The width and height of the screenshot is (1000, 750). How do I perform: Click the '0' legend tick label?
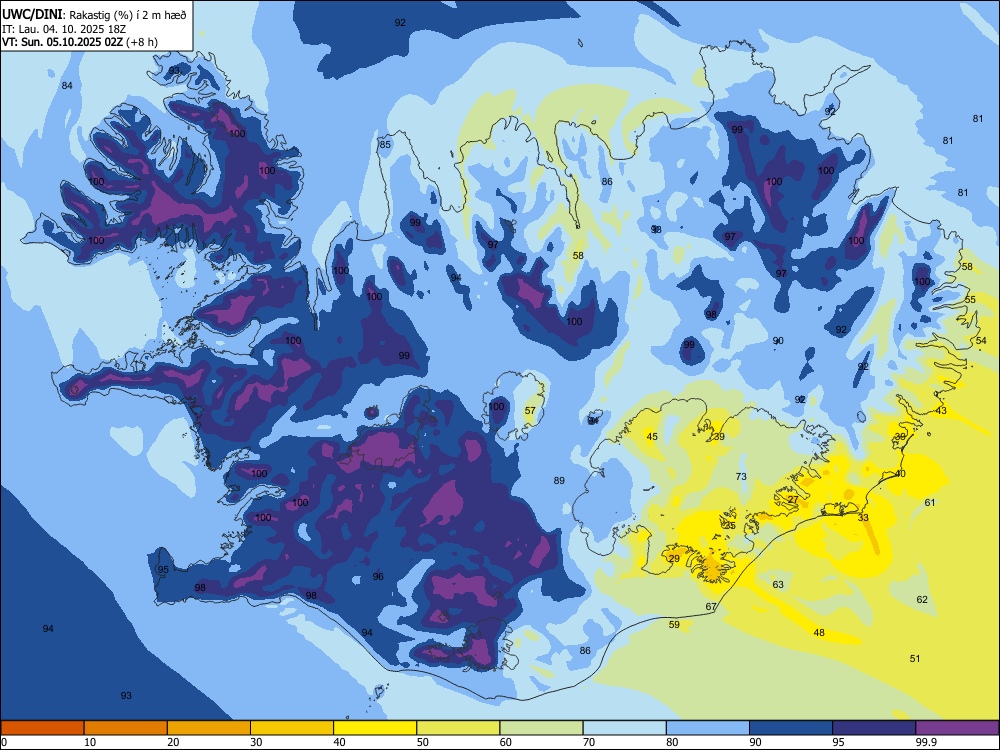pyautogui.click(x=4, y=742)
